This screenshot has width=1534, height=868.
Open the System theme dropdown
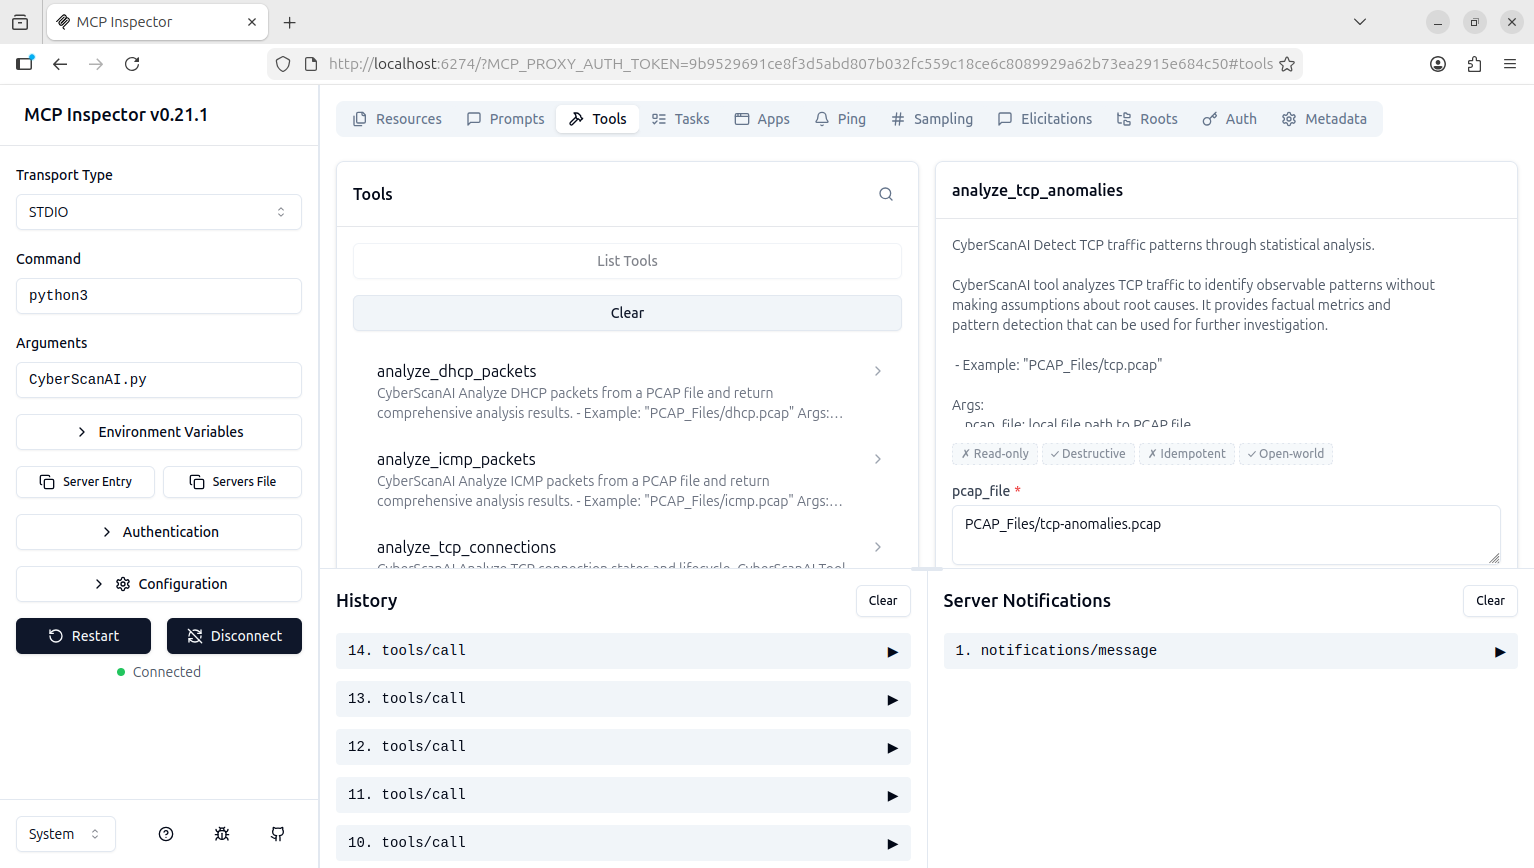(65, 834)
